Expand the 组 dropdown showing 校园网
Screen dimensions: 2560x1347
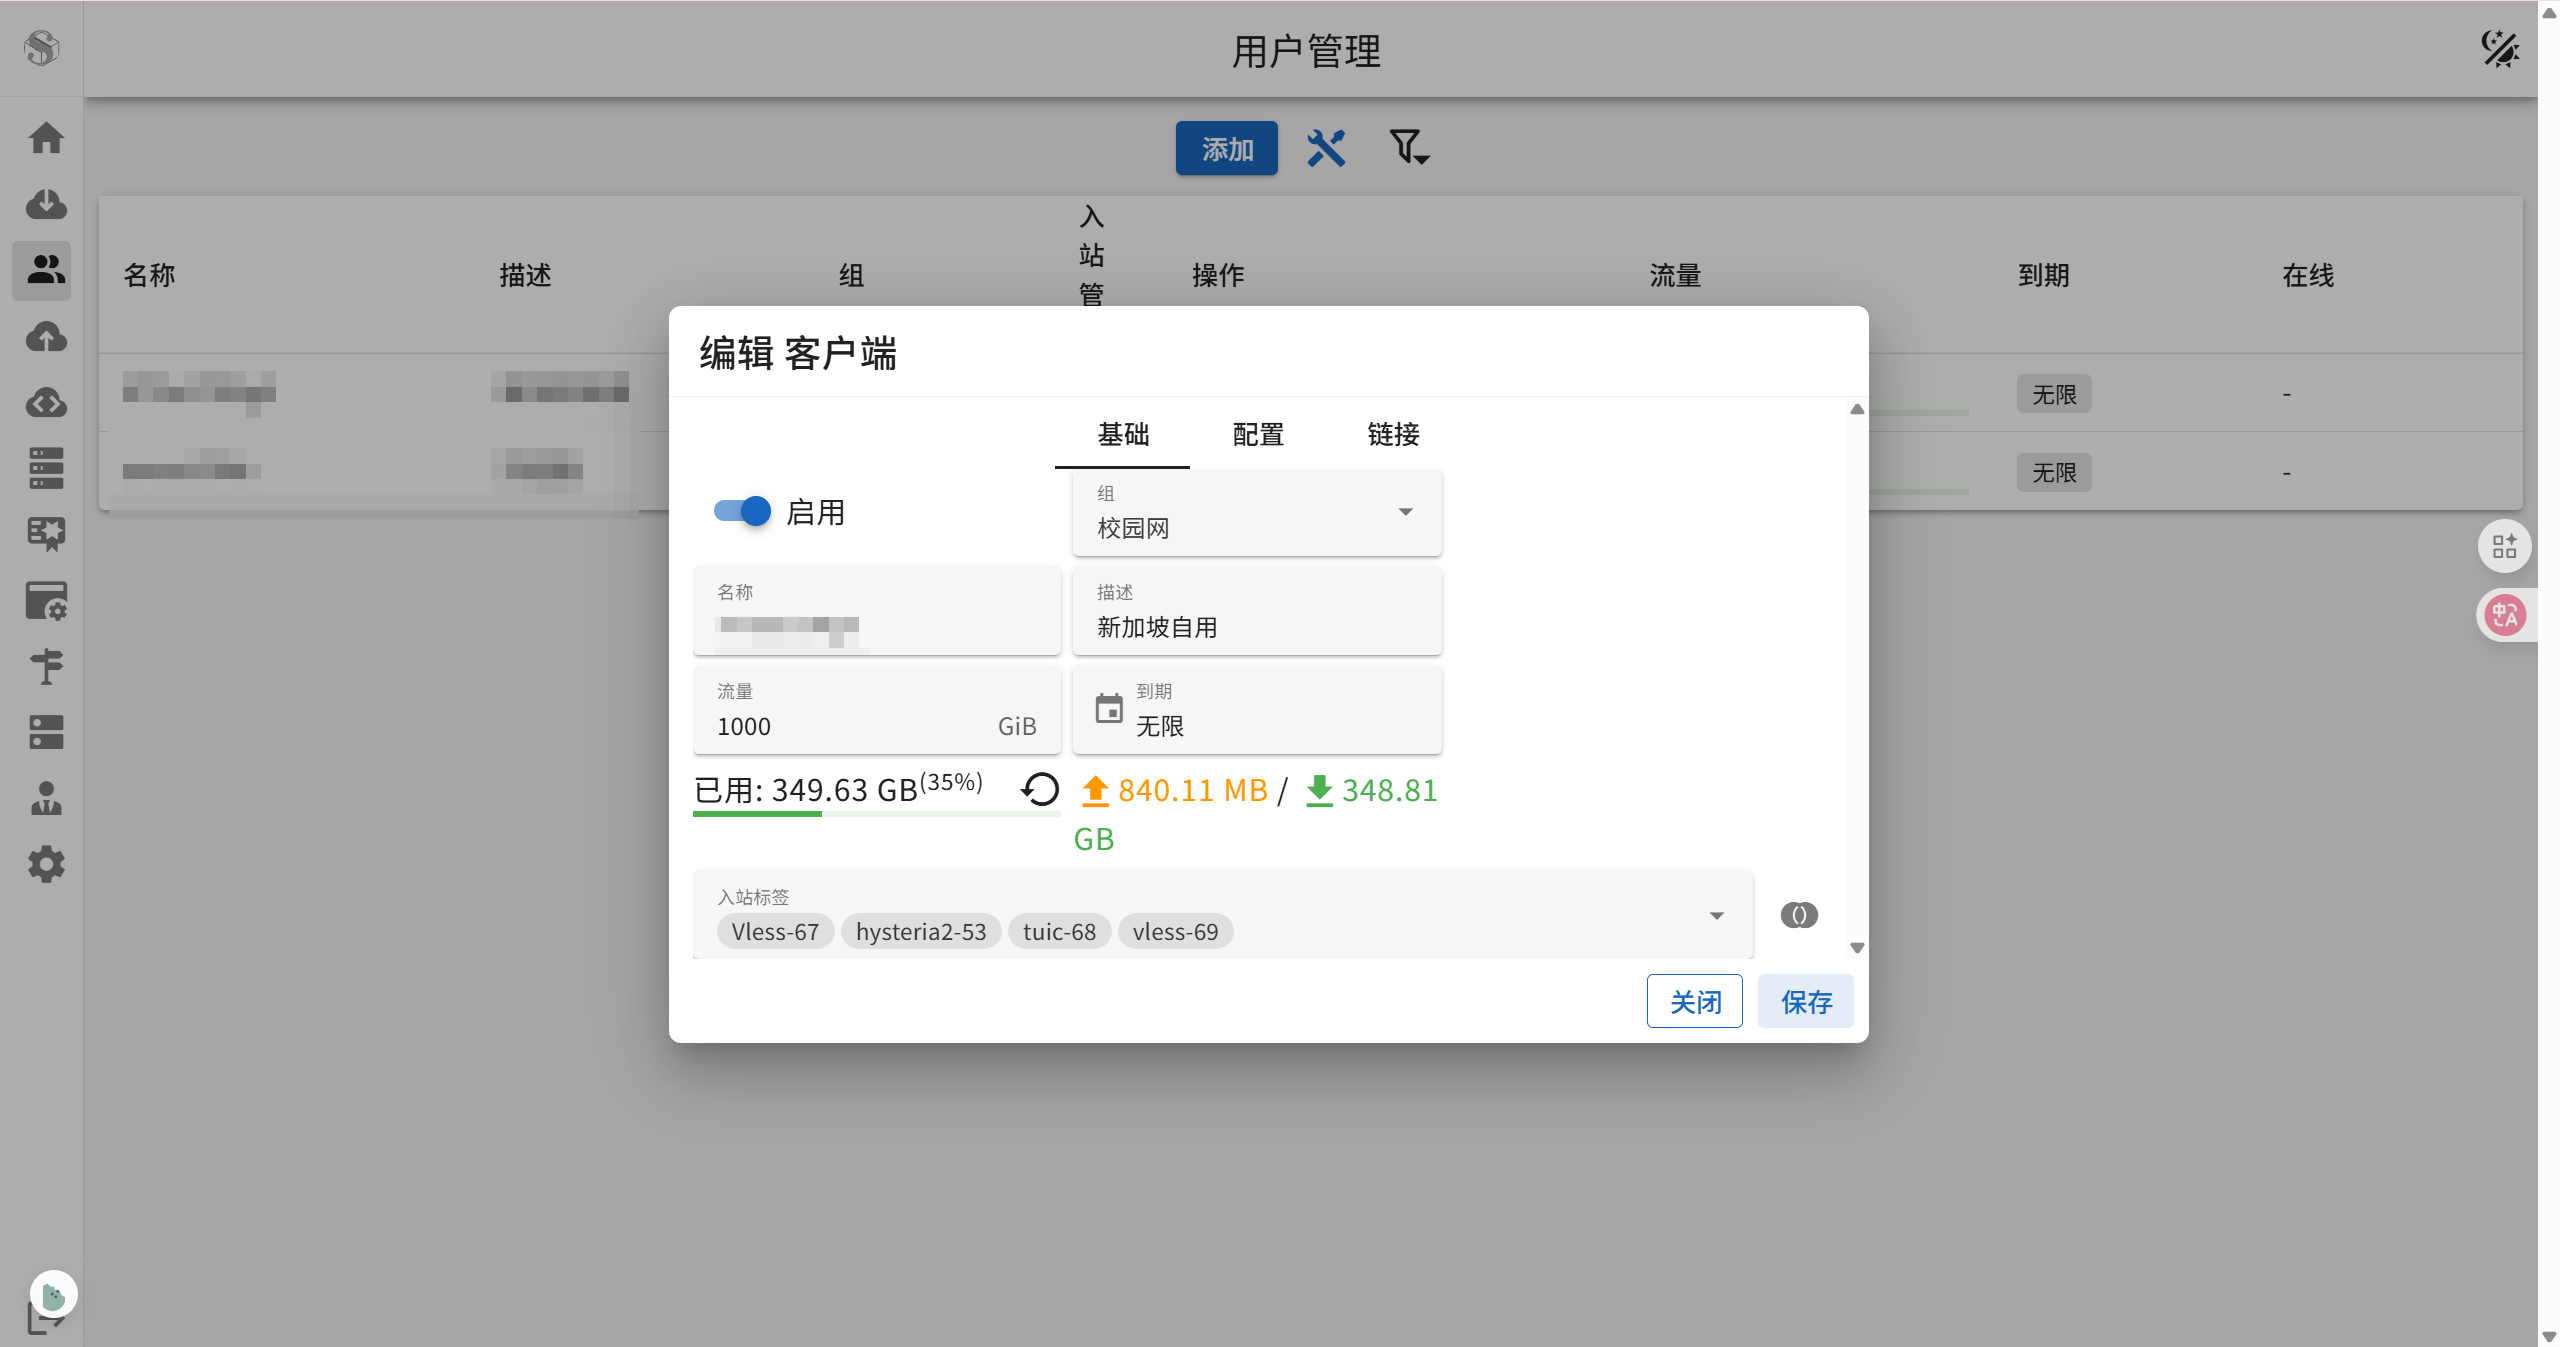coord(1257,512)
